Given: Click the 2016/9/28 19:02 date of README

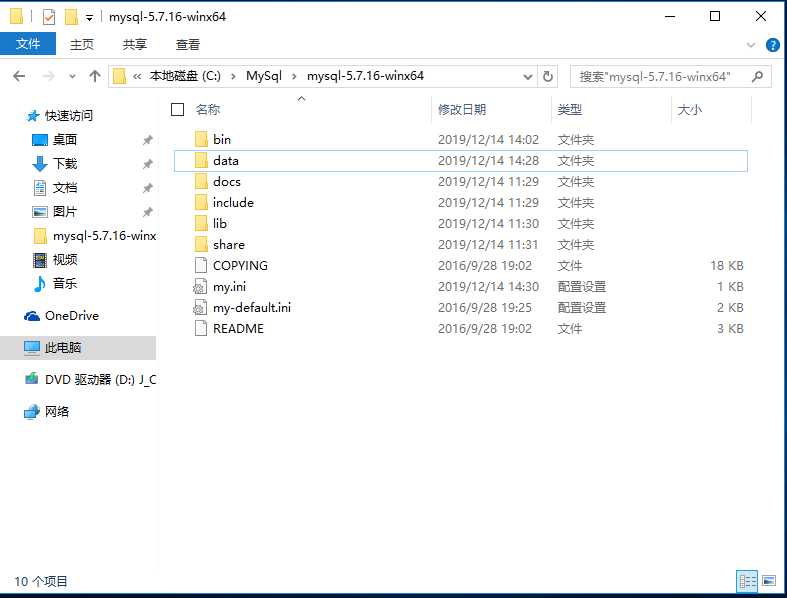Looking at the screenshot, I should [485, 329].
